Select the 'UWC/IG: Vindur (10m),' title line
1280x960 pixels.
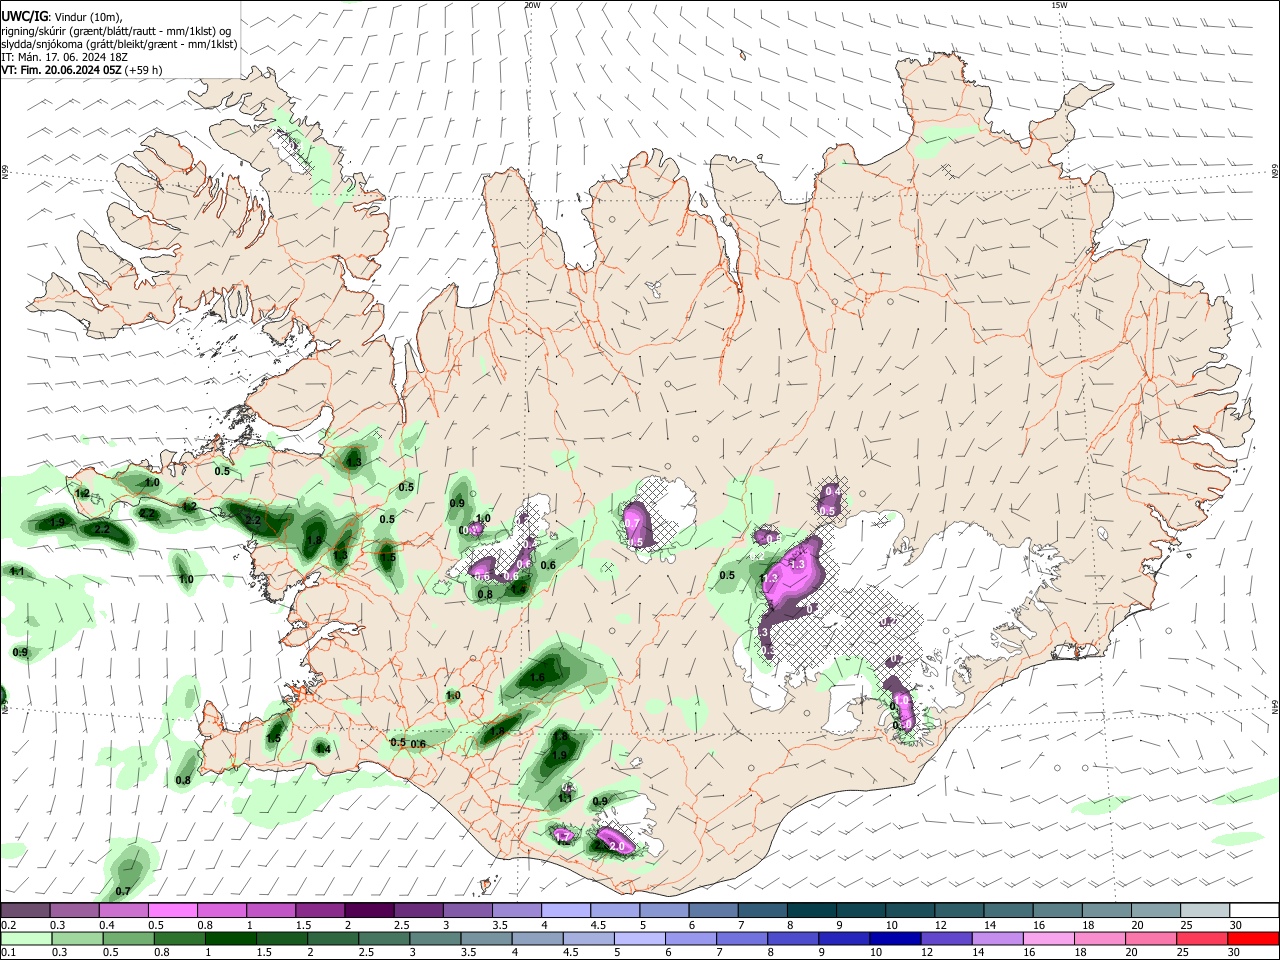click(x=61, y=17)
